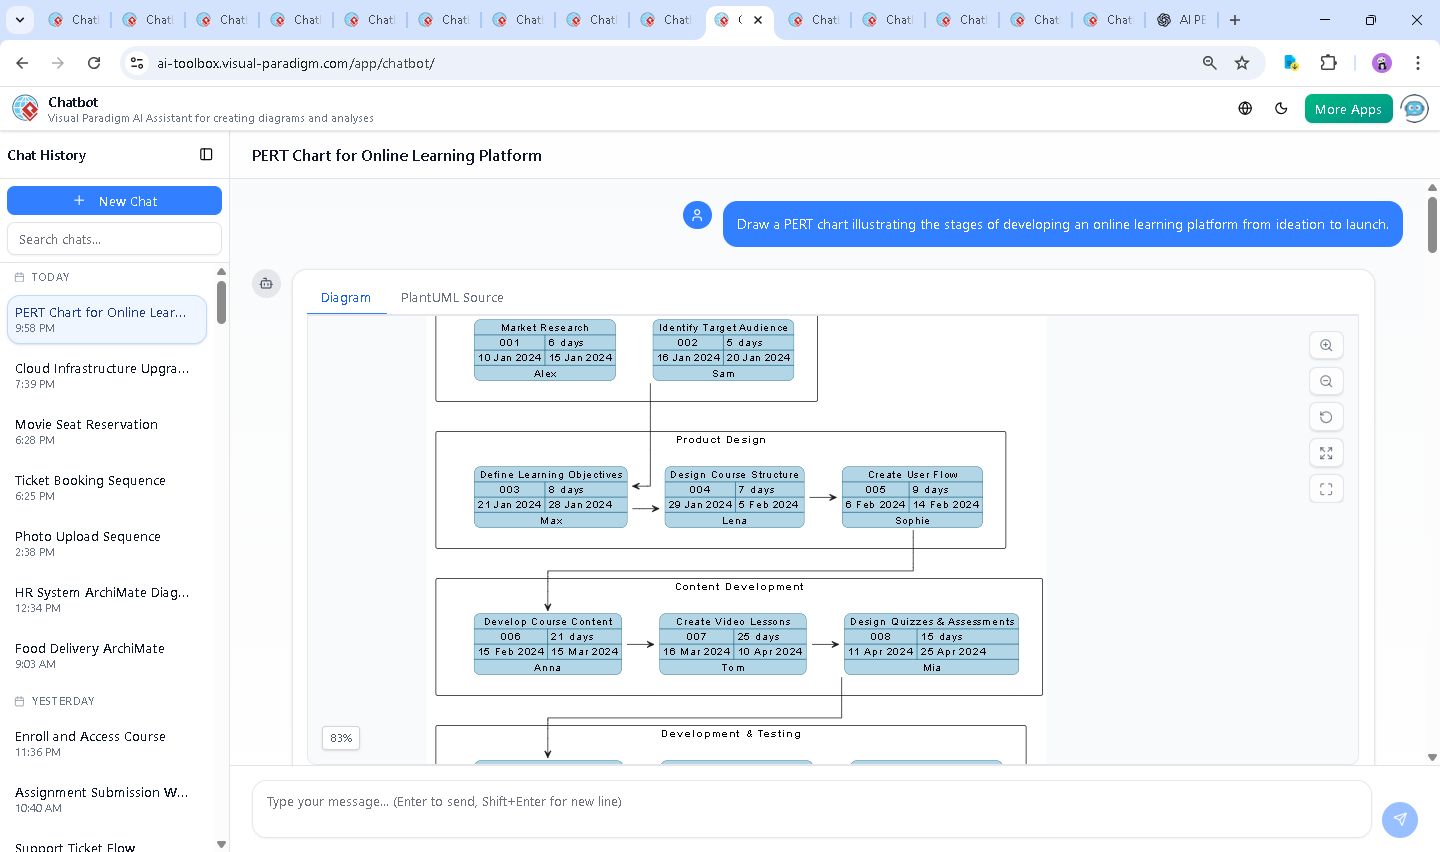Click the chatbot assistant icon in the header

point(1414,108)
